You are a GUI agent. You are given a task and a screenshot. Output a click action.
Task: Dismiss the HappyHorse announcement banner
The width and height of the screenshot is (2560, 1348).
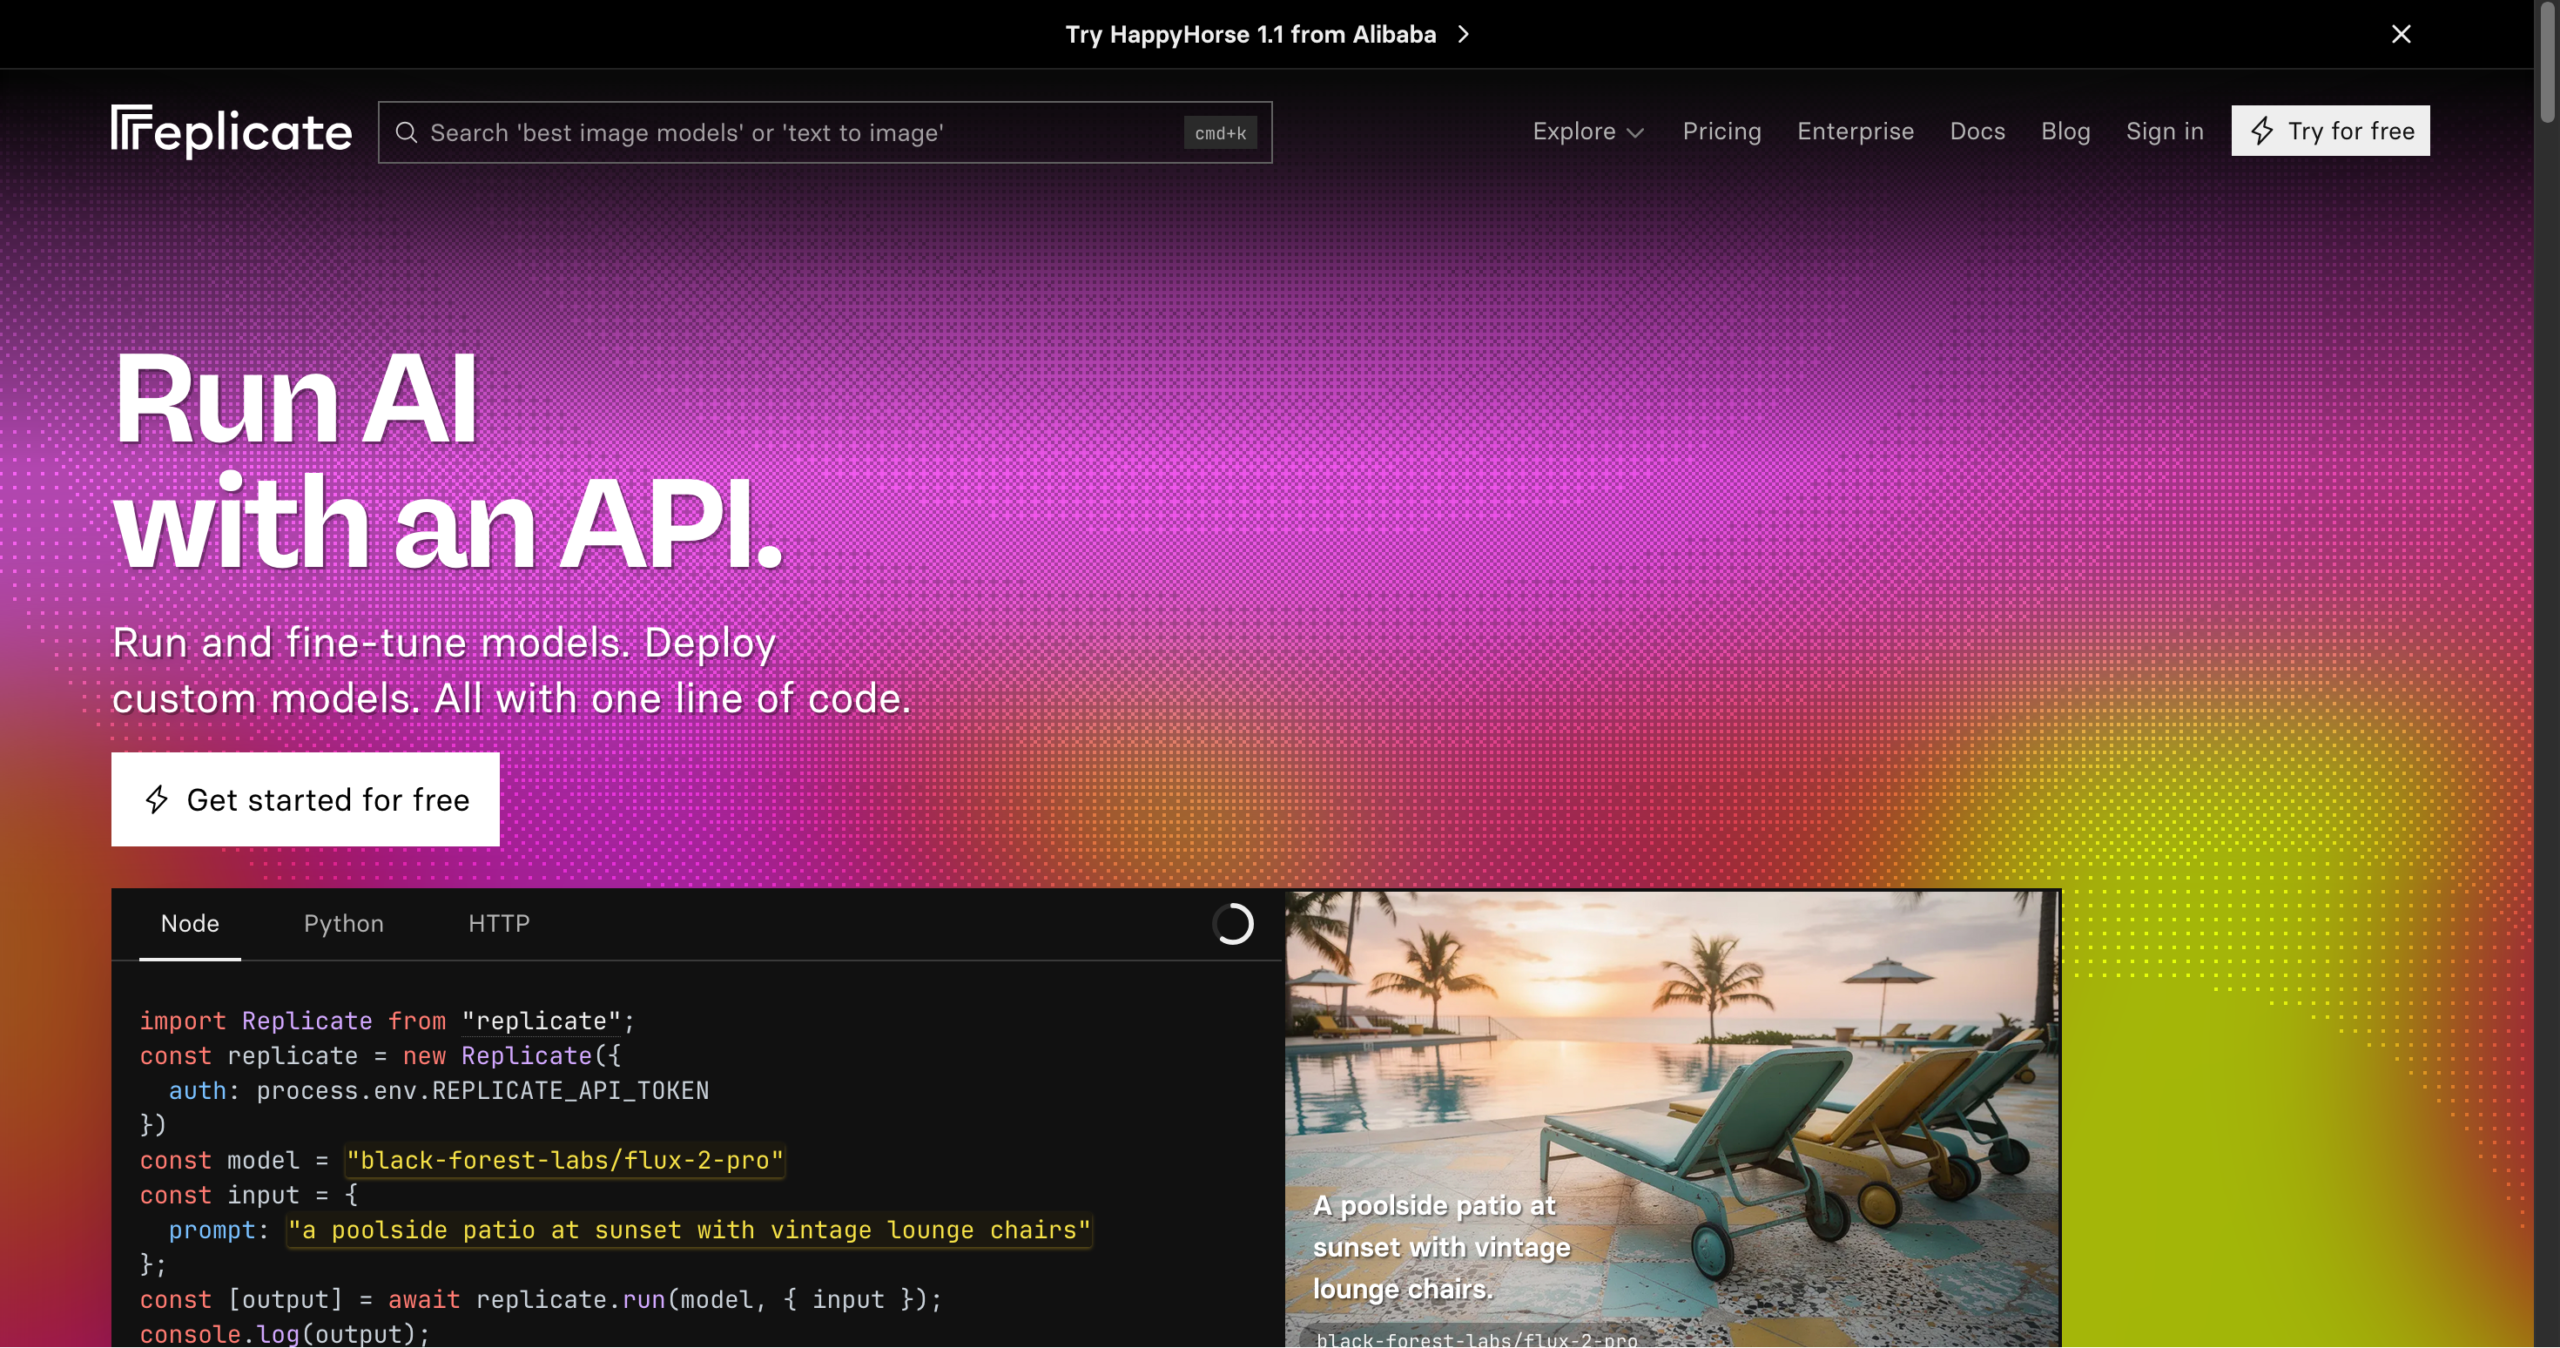tap(2401, 34)
